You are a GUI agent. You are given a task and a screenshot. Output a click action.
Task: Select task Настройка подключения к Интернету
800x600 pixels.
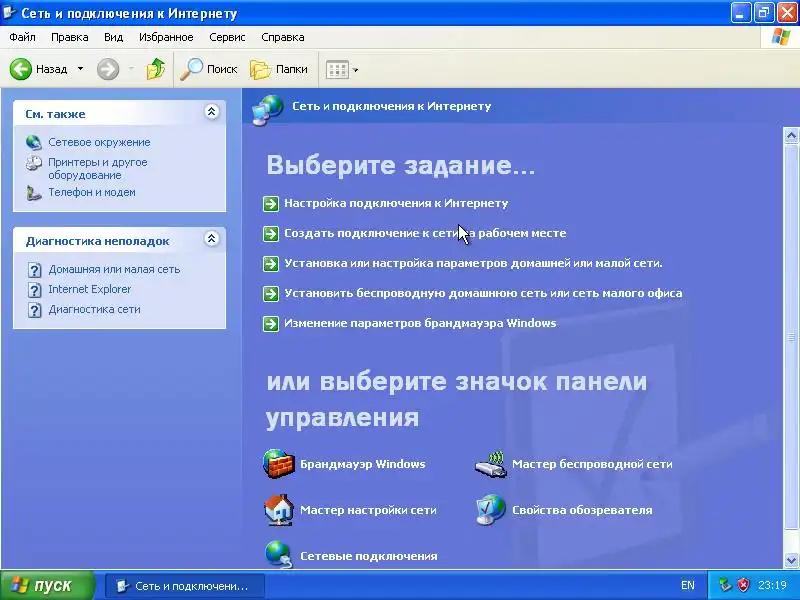[396, 203]
